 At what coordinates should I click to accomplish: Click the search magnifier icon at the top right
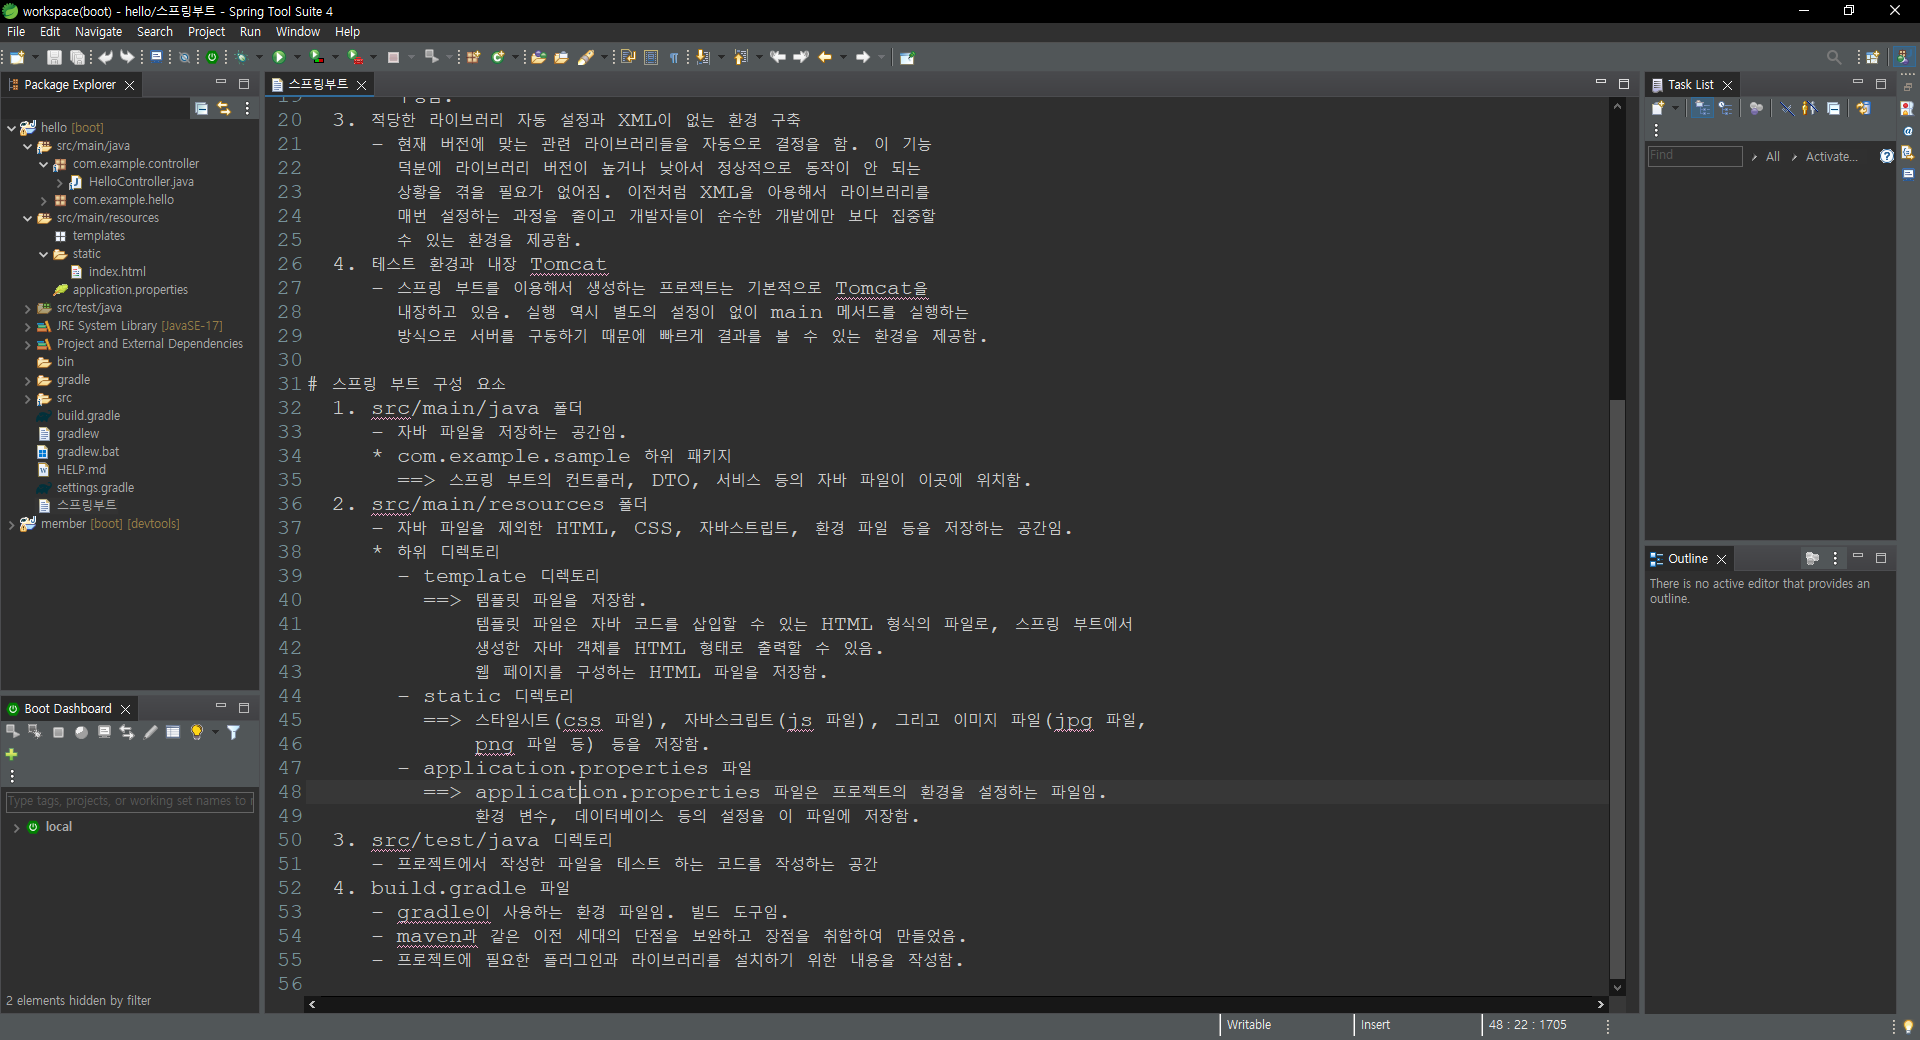[x=1834, y=57]
